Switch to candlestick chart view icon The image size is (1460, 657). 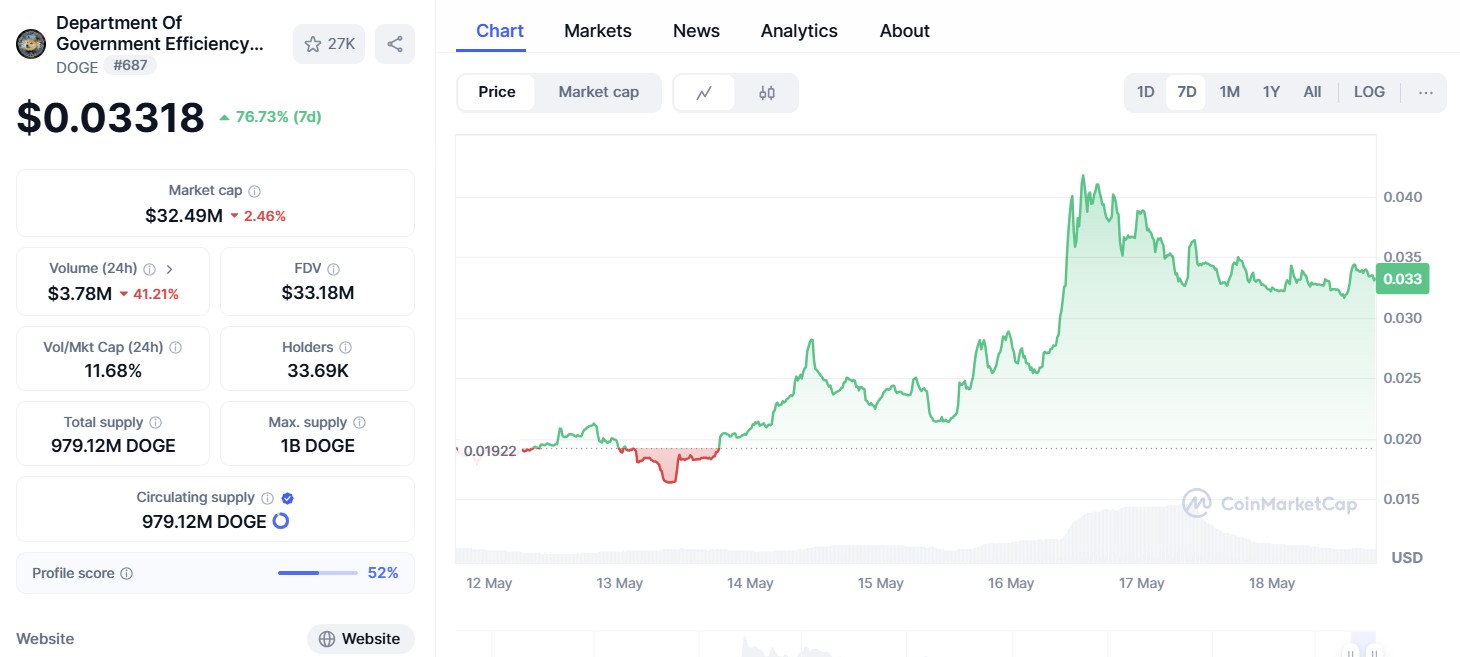(767, 93)
